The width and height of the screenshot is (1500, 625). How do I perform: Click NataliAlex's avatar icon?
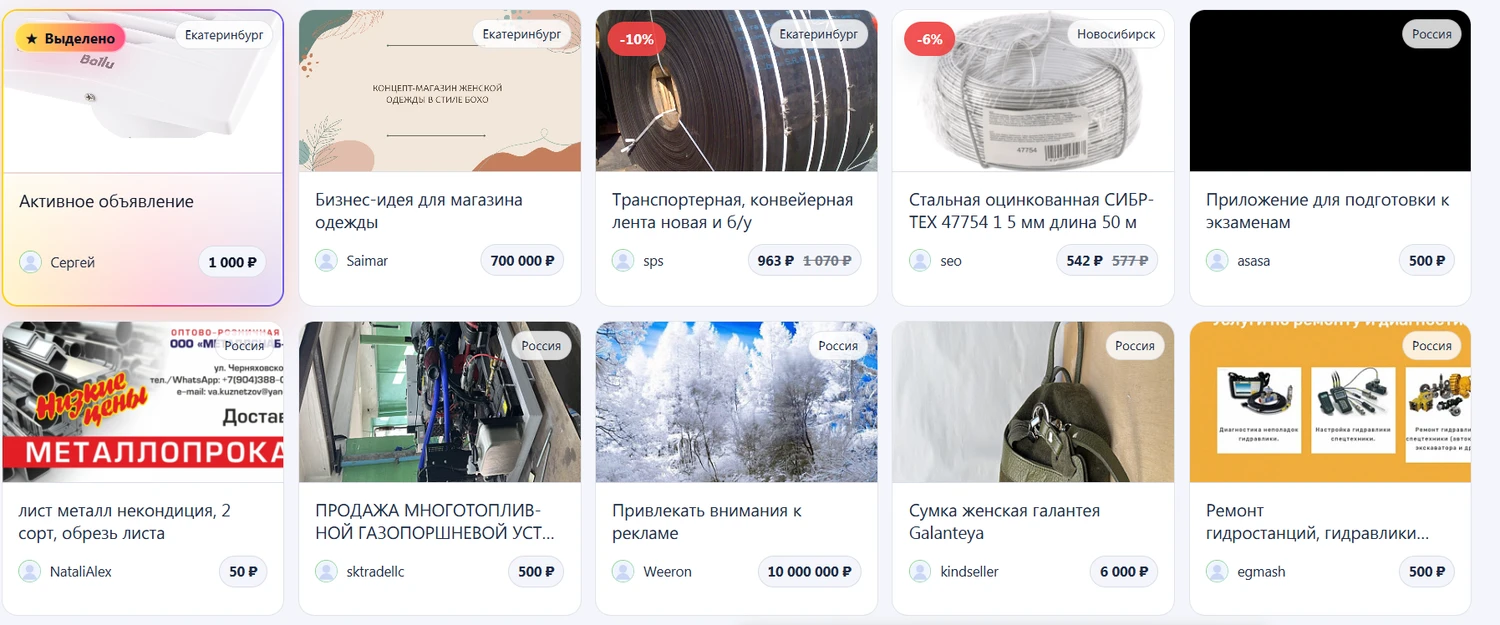point(30,571)
